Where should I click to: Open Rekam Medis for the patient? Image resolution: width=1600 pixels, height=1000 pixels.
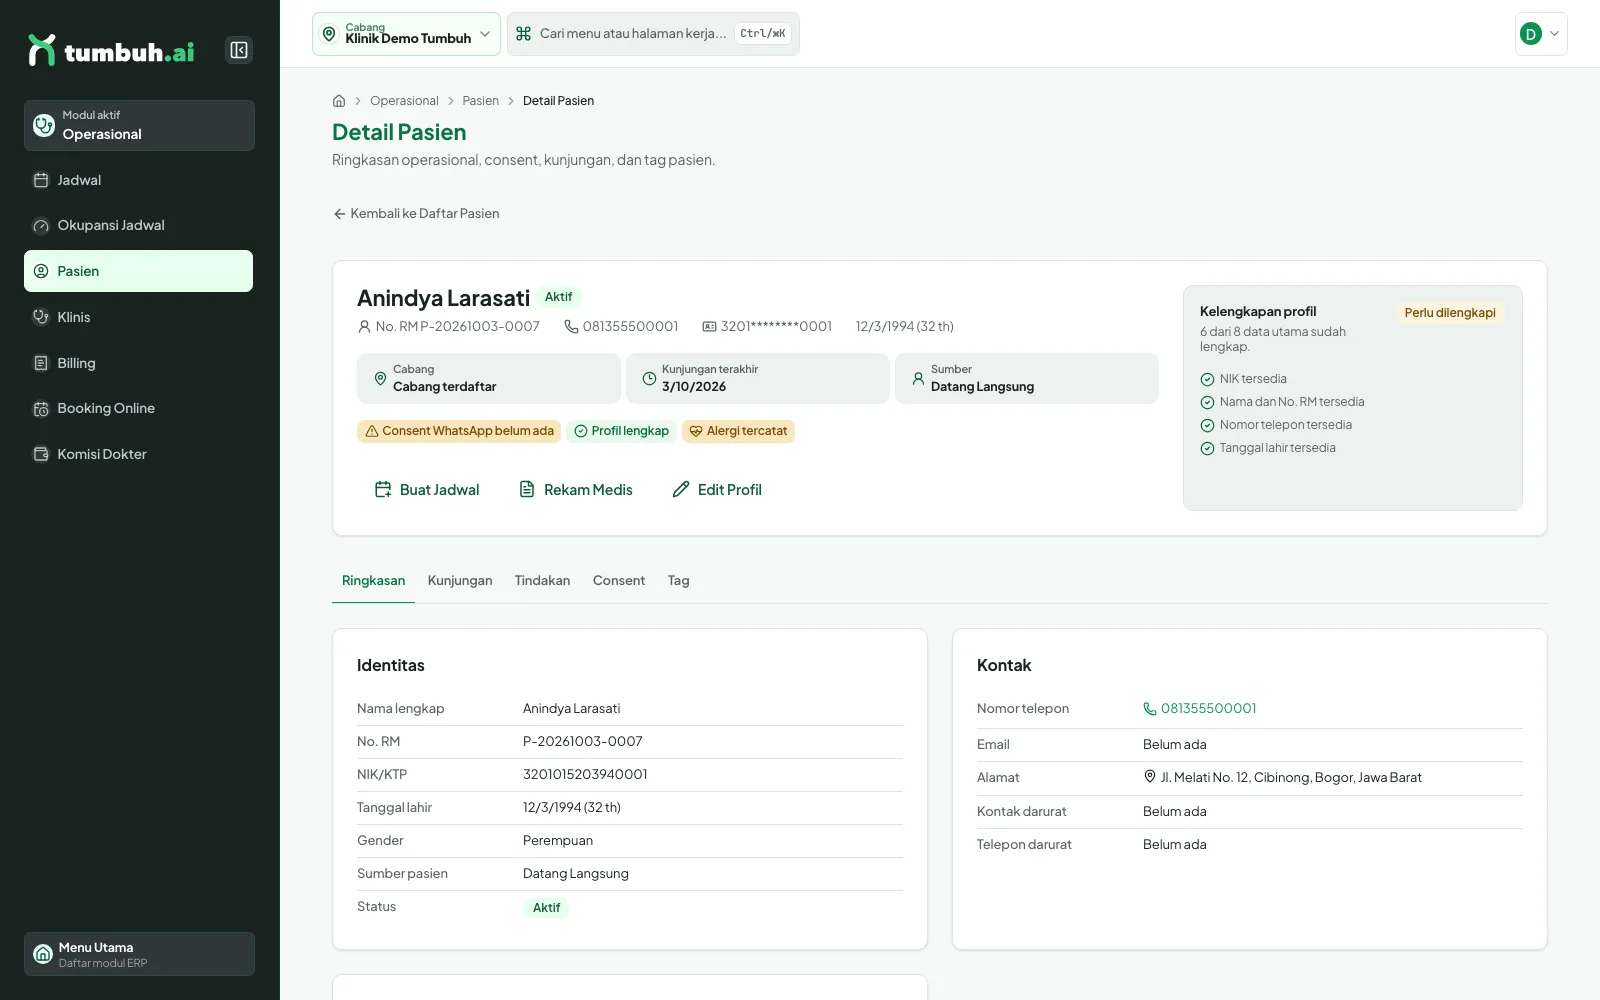coord(576,490)
